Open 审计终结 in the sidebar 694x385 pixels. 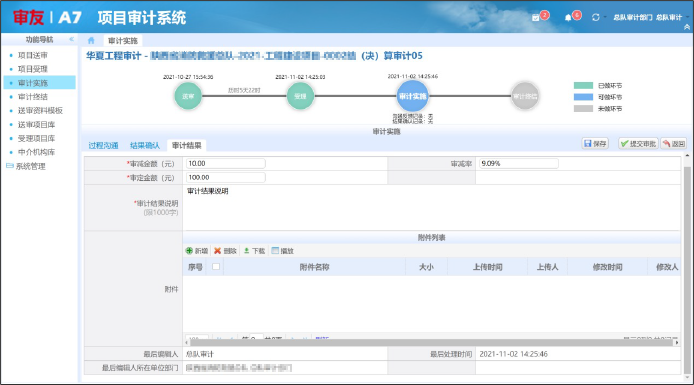click(33, 96)
